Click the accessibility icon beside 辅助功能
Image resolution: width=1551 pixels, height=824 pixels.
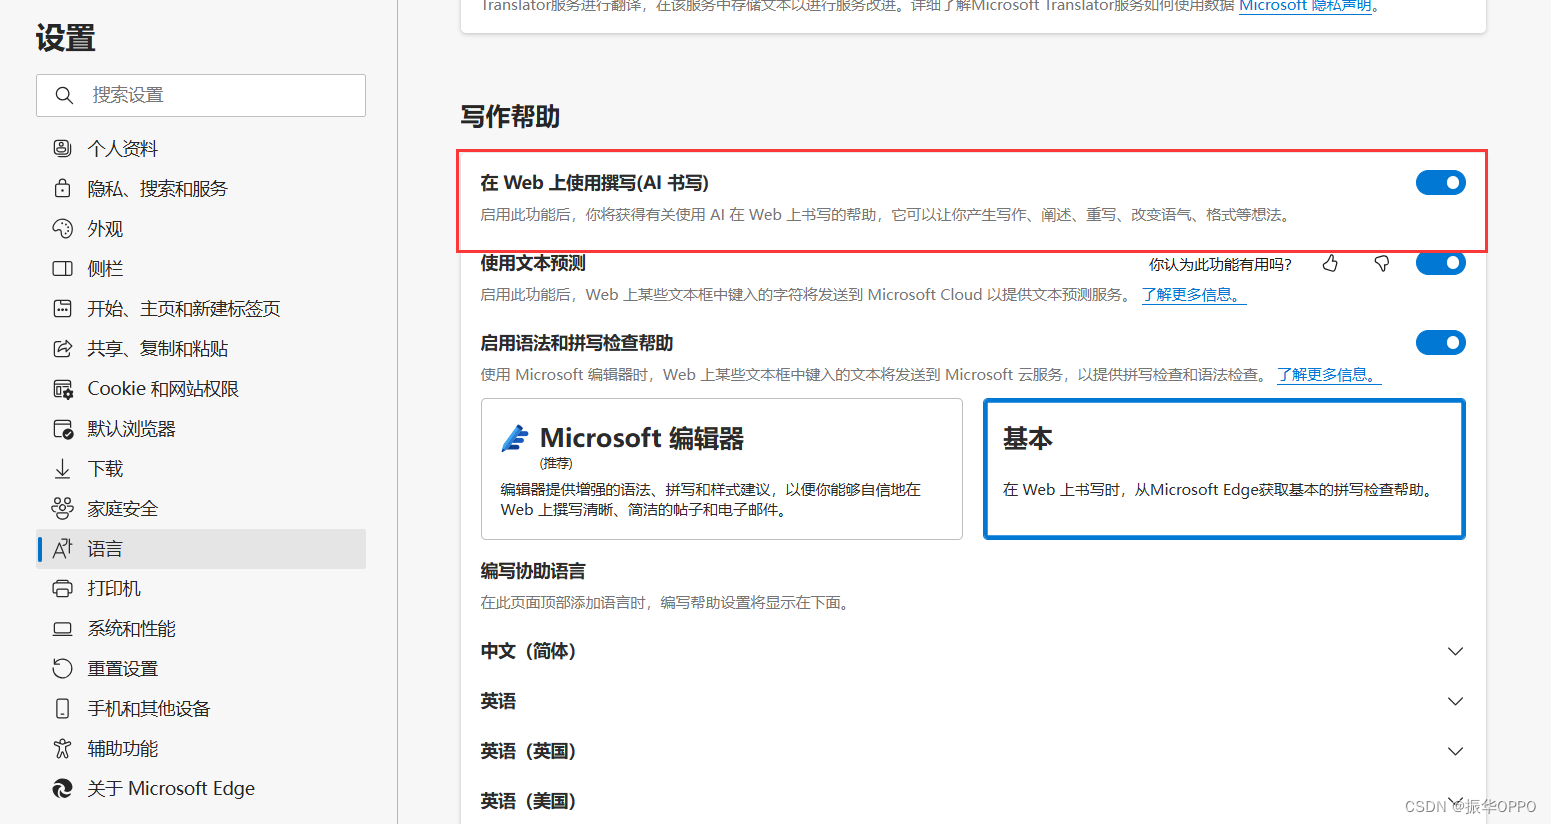tap(62, 748)
